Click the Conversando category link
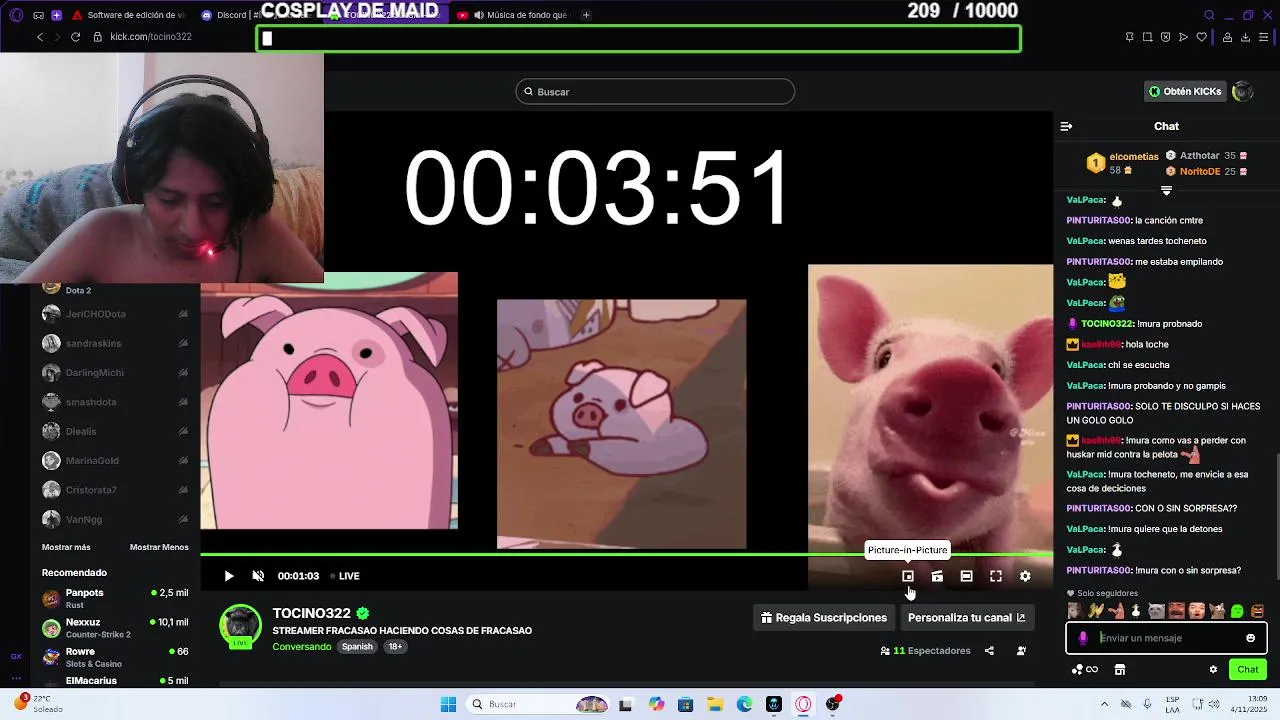This screenshot has width=1280, height=720. point(302,647)
